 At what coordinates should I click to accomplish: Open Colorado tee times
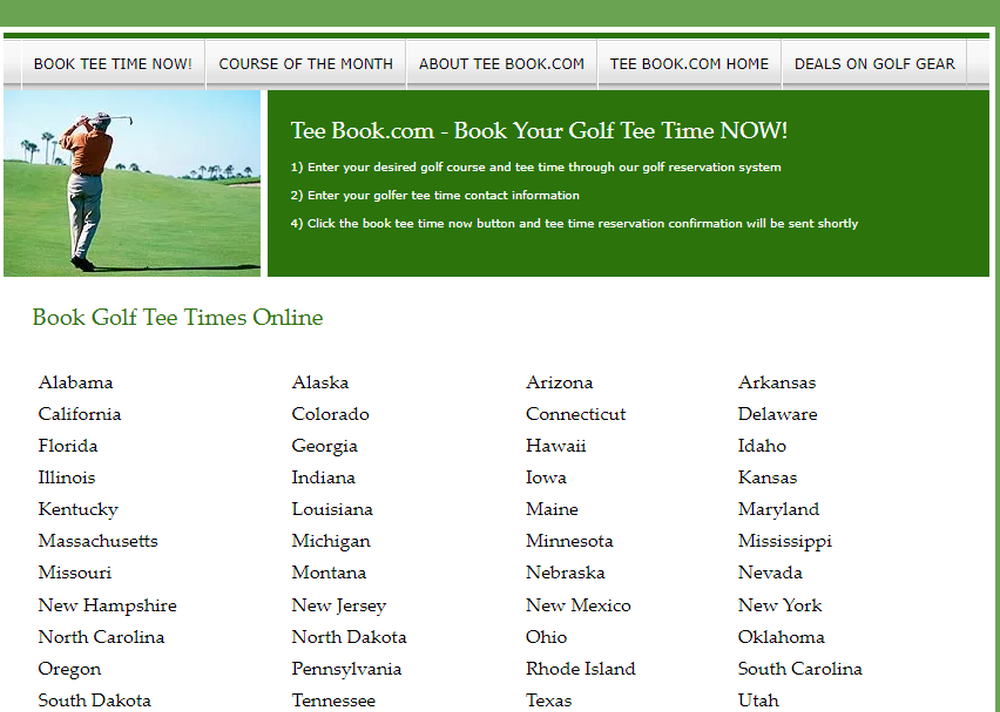coord(330,414)
